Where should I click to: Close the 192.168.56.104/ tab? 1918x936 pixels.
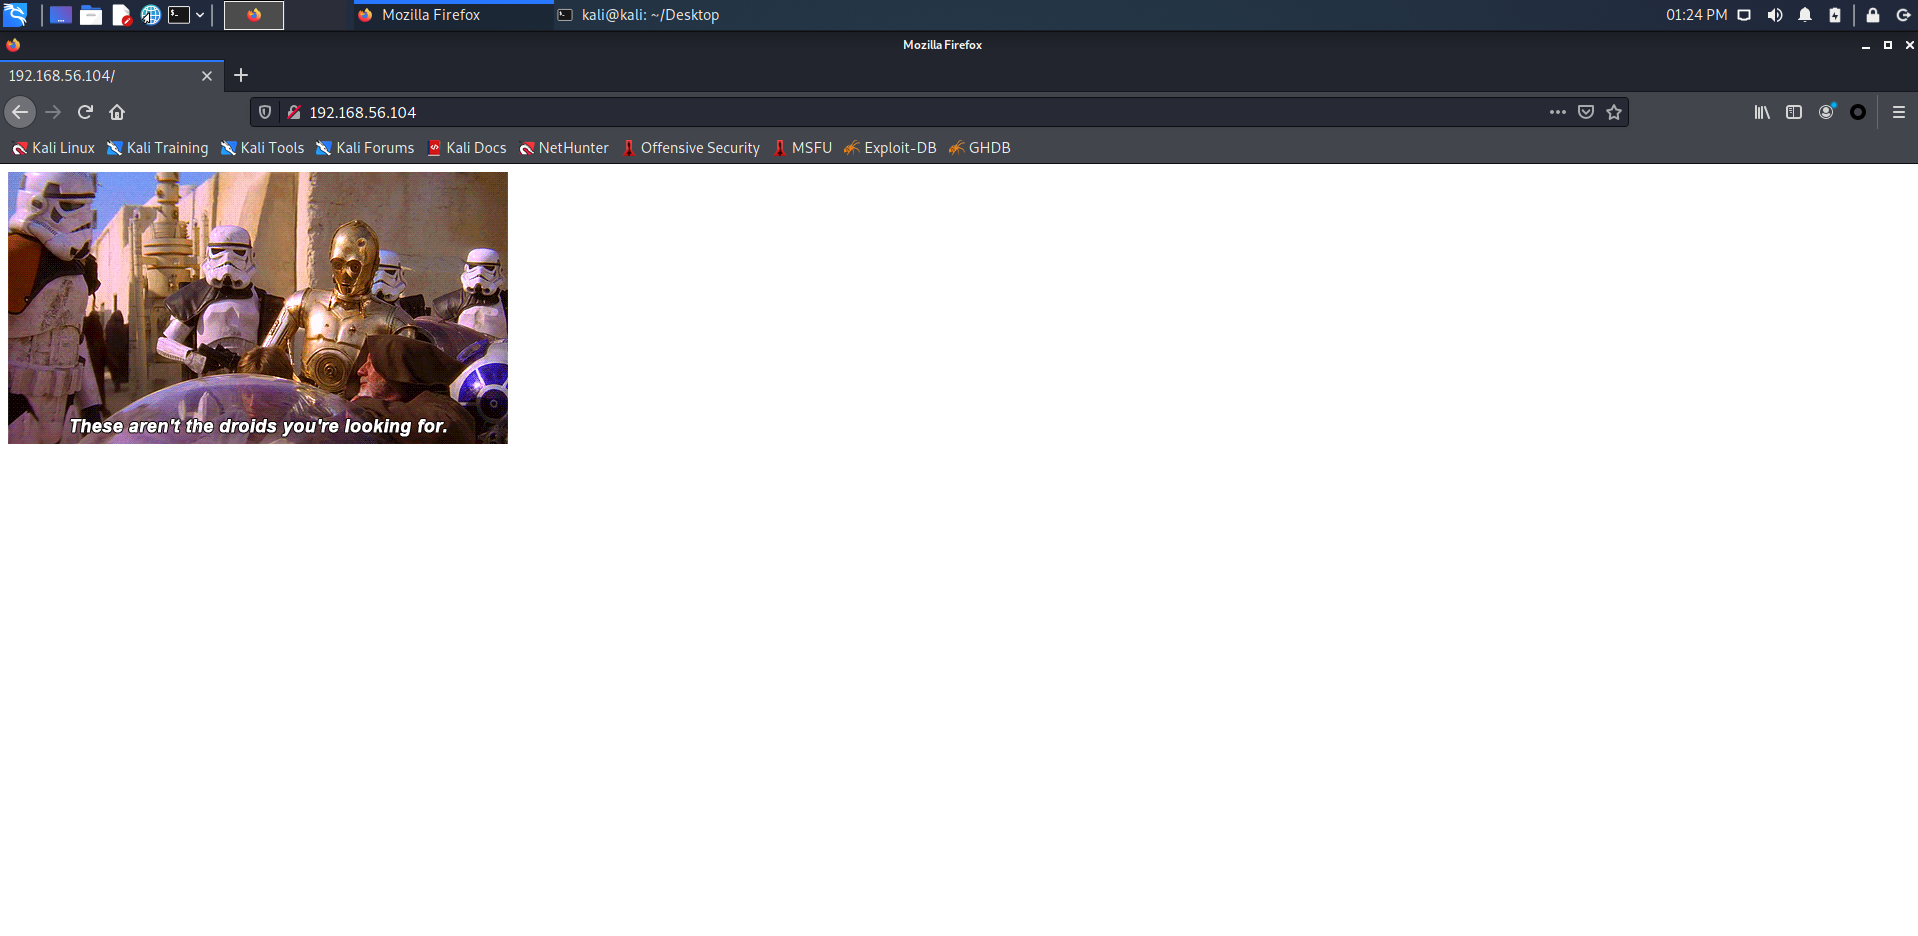pyautogui.click(x=207, y=76)
